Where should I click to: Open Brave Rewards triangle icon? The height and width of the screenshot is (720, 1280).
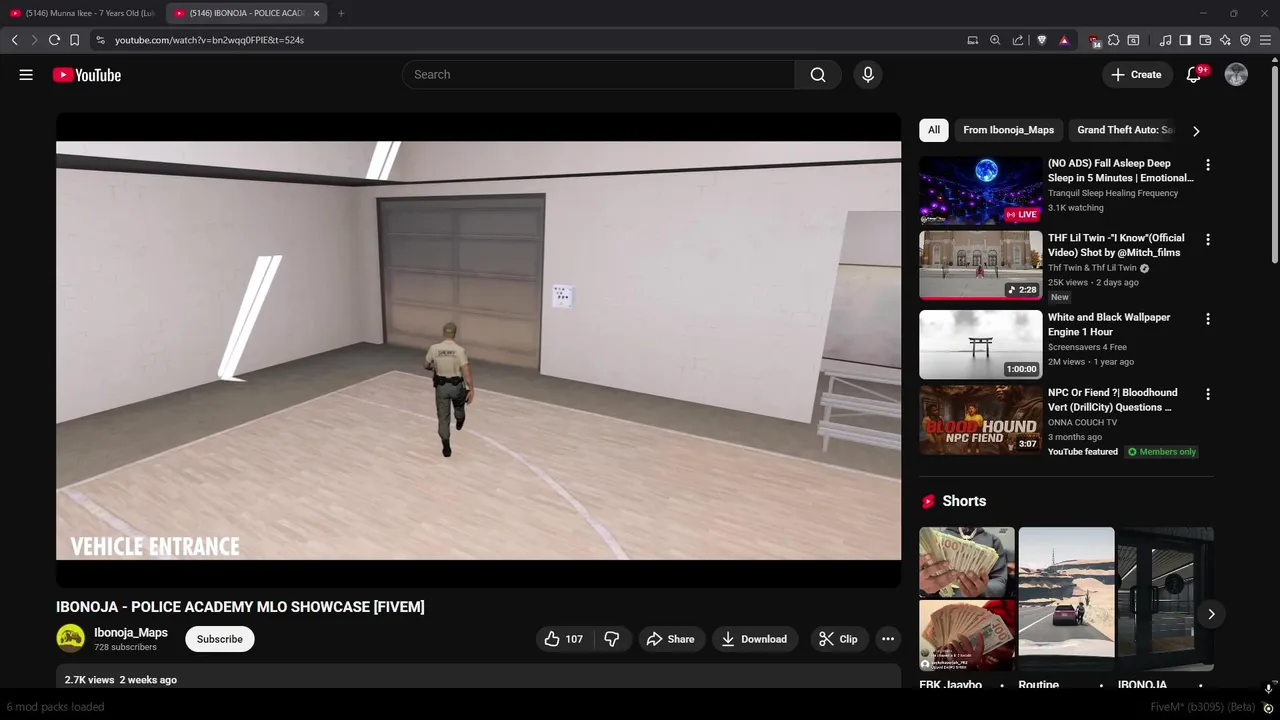(x=1064, y=40)
